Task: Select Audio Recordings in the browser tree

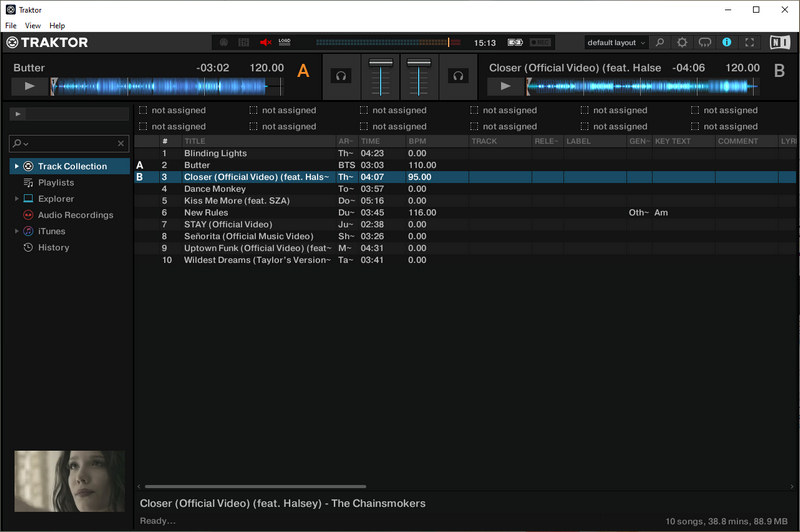Action: click(x=76, y=215)
